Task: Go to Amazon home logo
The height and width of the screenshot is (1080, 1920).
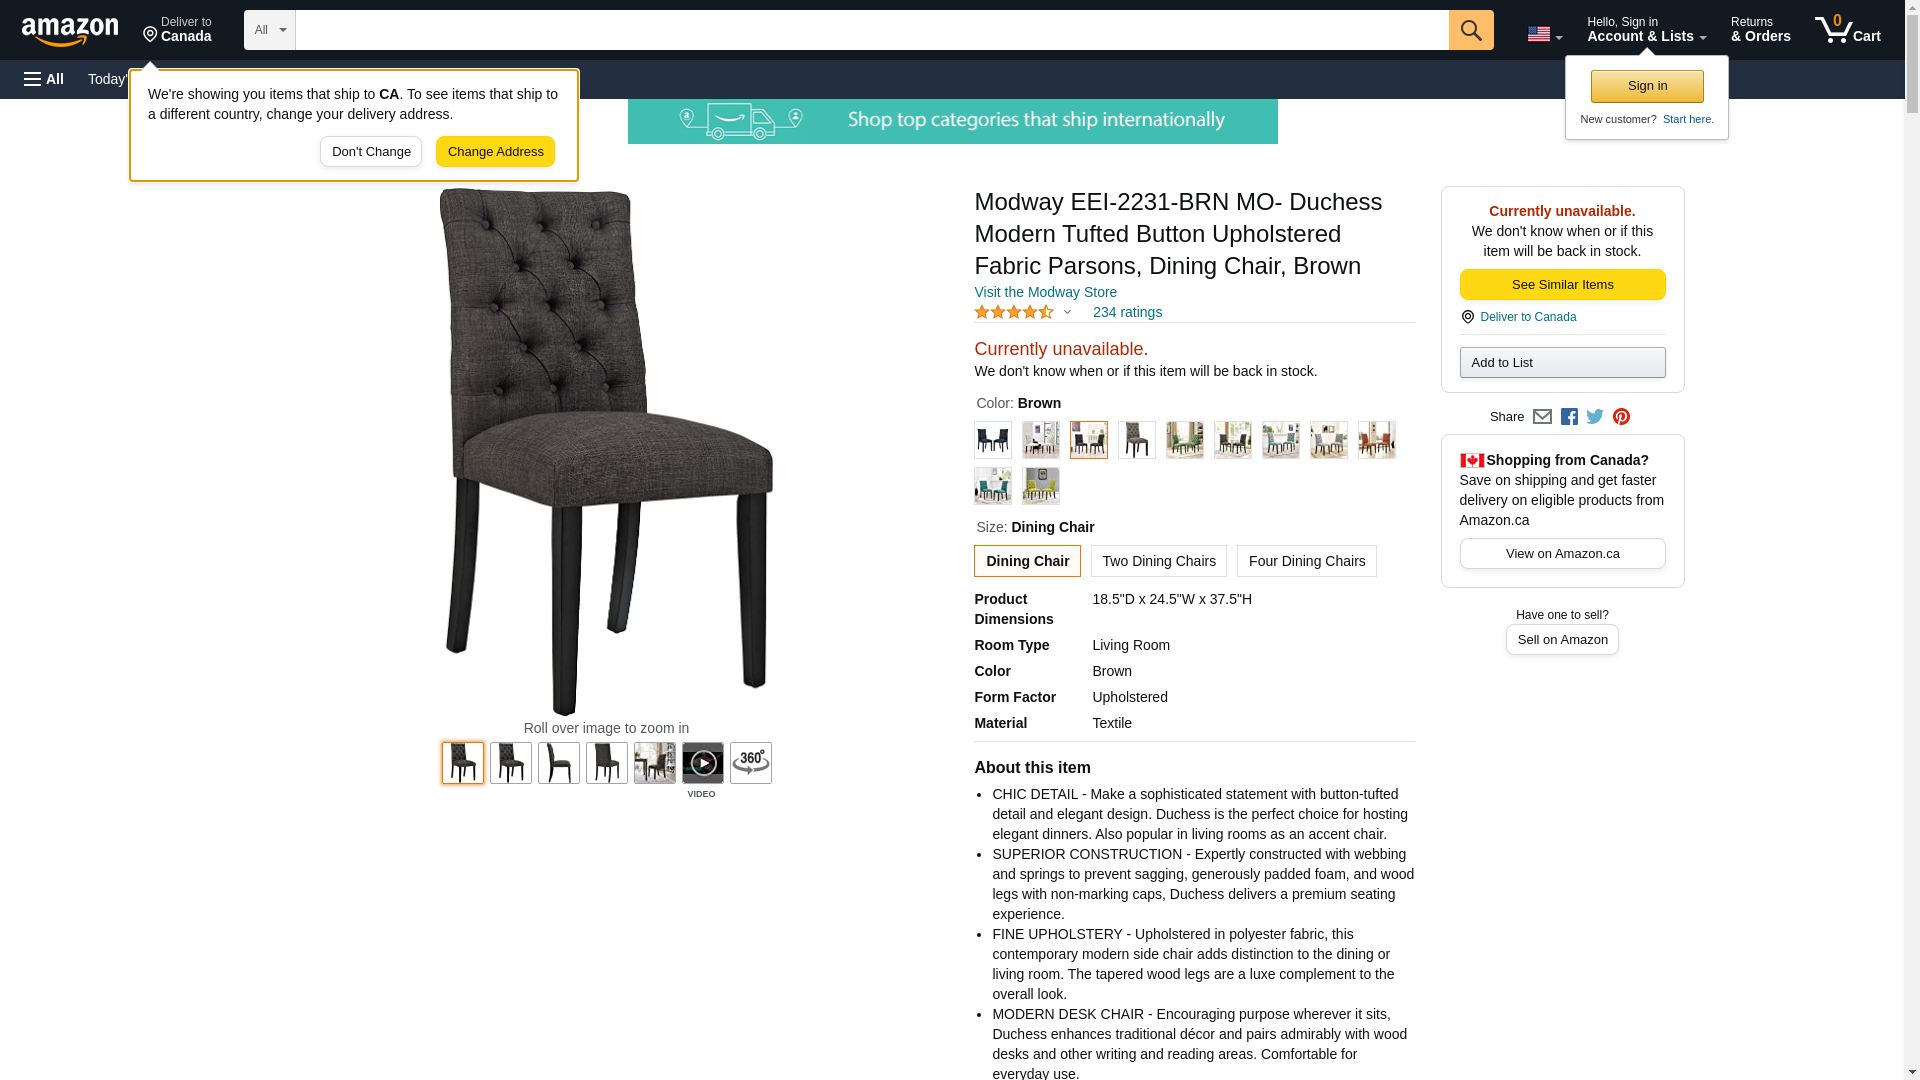Action: 70,31
